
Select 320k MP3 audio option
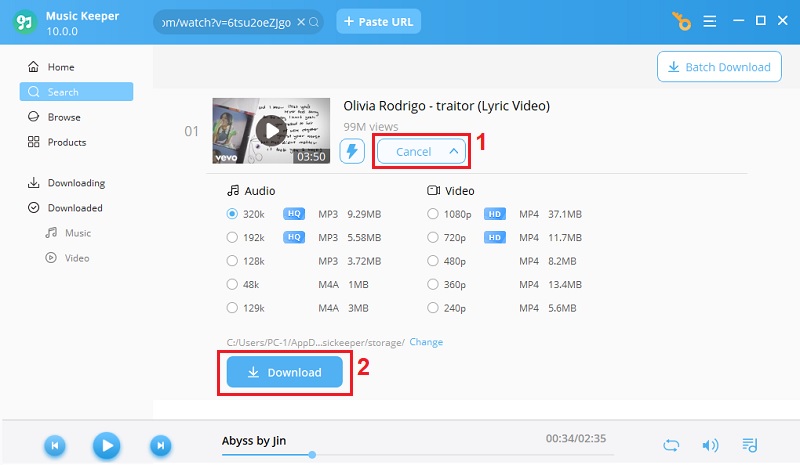coord(232,214)
